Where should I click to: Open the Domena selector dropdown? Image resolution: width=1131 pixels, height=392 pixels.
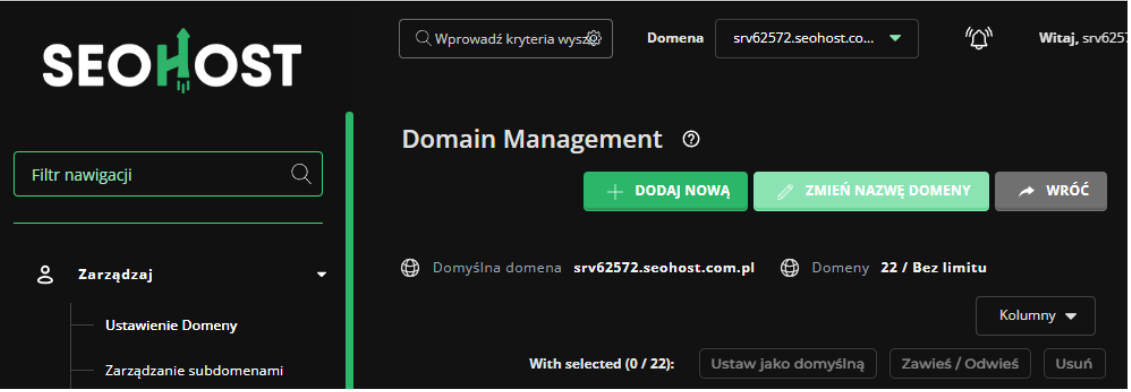click(x=817, y=38)
